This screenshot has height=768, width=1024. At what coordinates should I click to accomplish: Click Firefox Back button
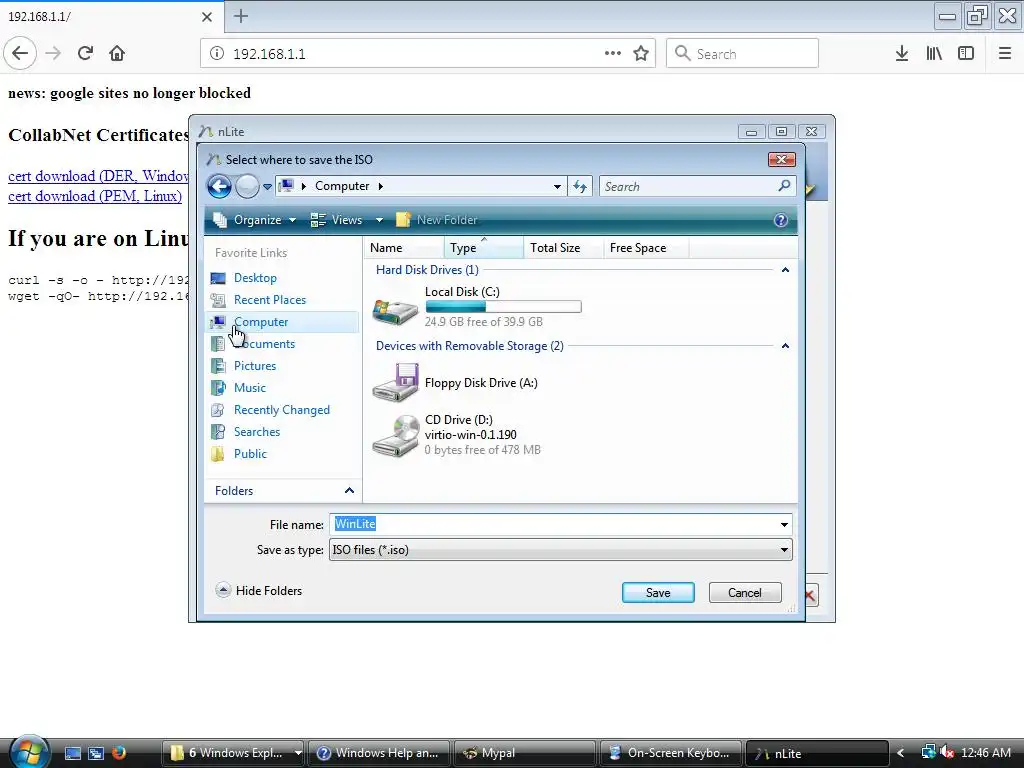(20, 54)
